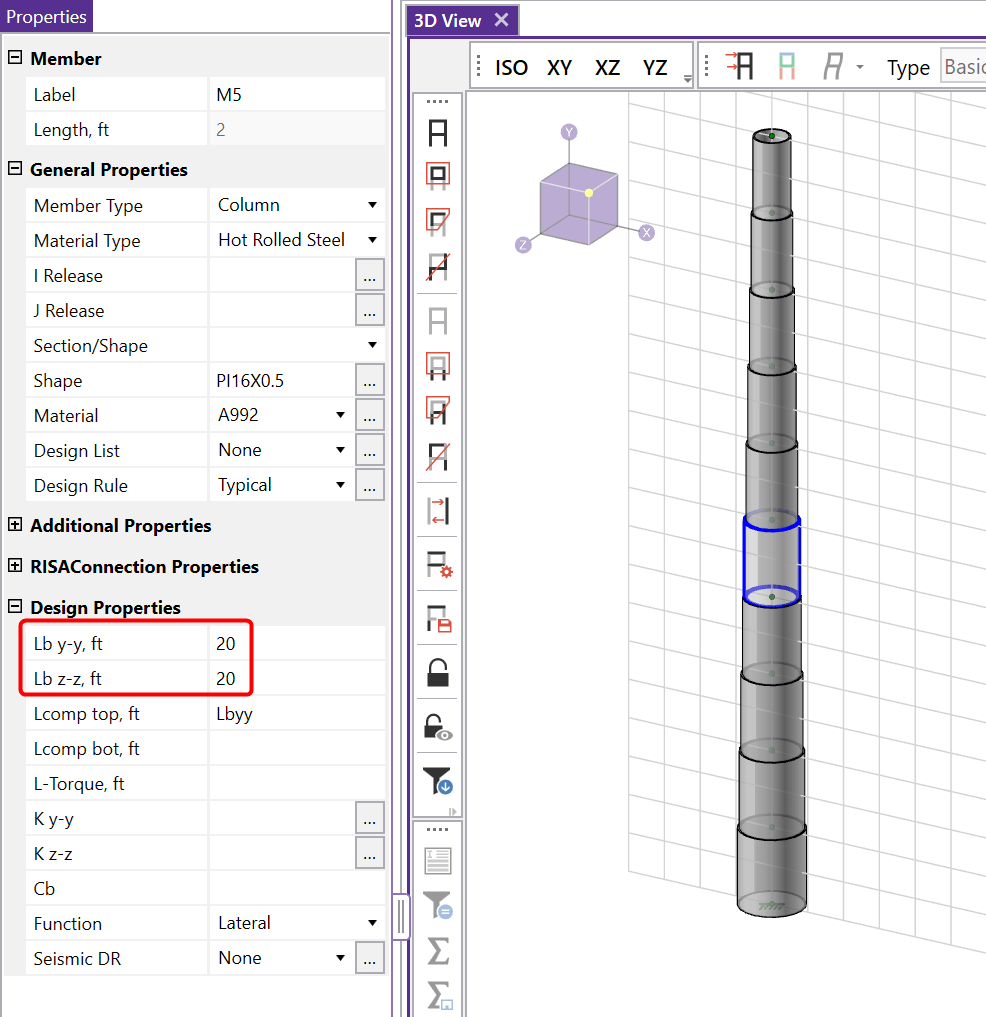
Task: Collapse the Member section
Action: tap(15, 58)
